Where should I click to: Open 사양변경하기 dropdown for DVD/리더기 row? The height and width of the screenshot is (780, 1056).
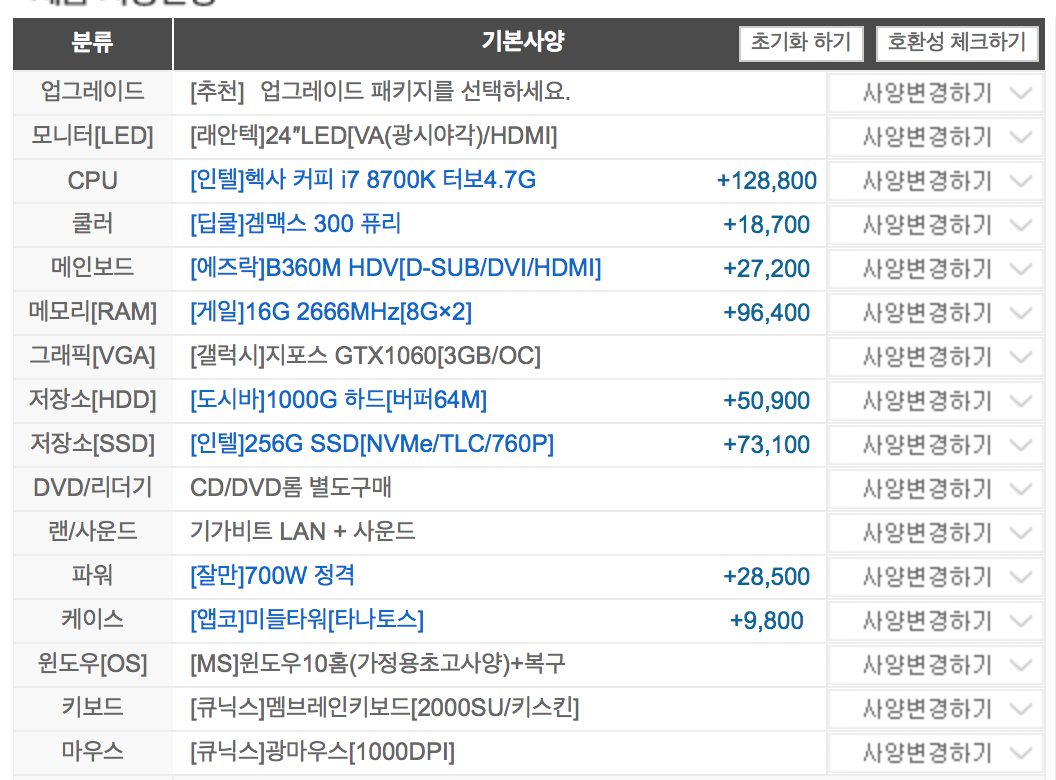(935, 489)
